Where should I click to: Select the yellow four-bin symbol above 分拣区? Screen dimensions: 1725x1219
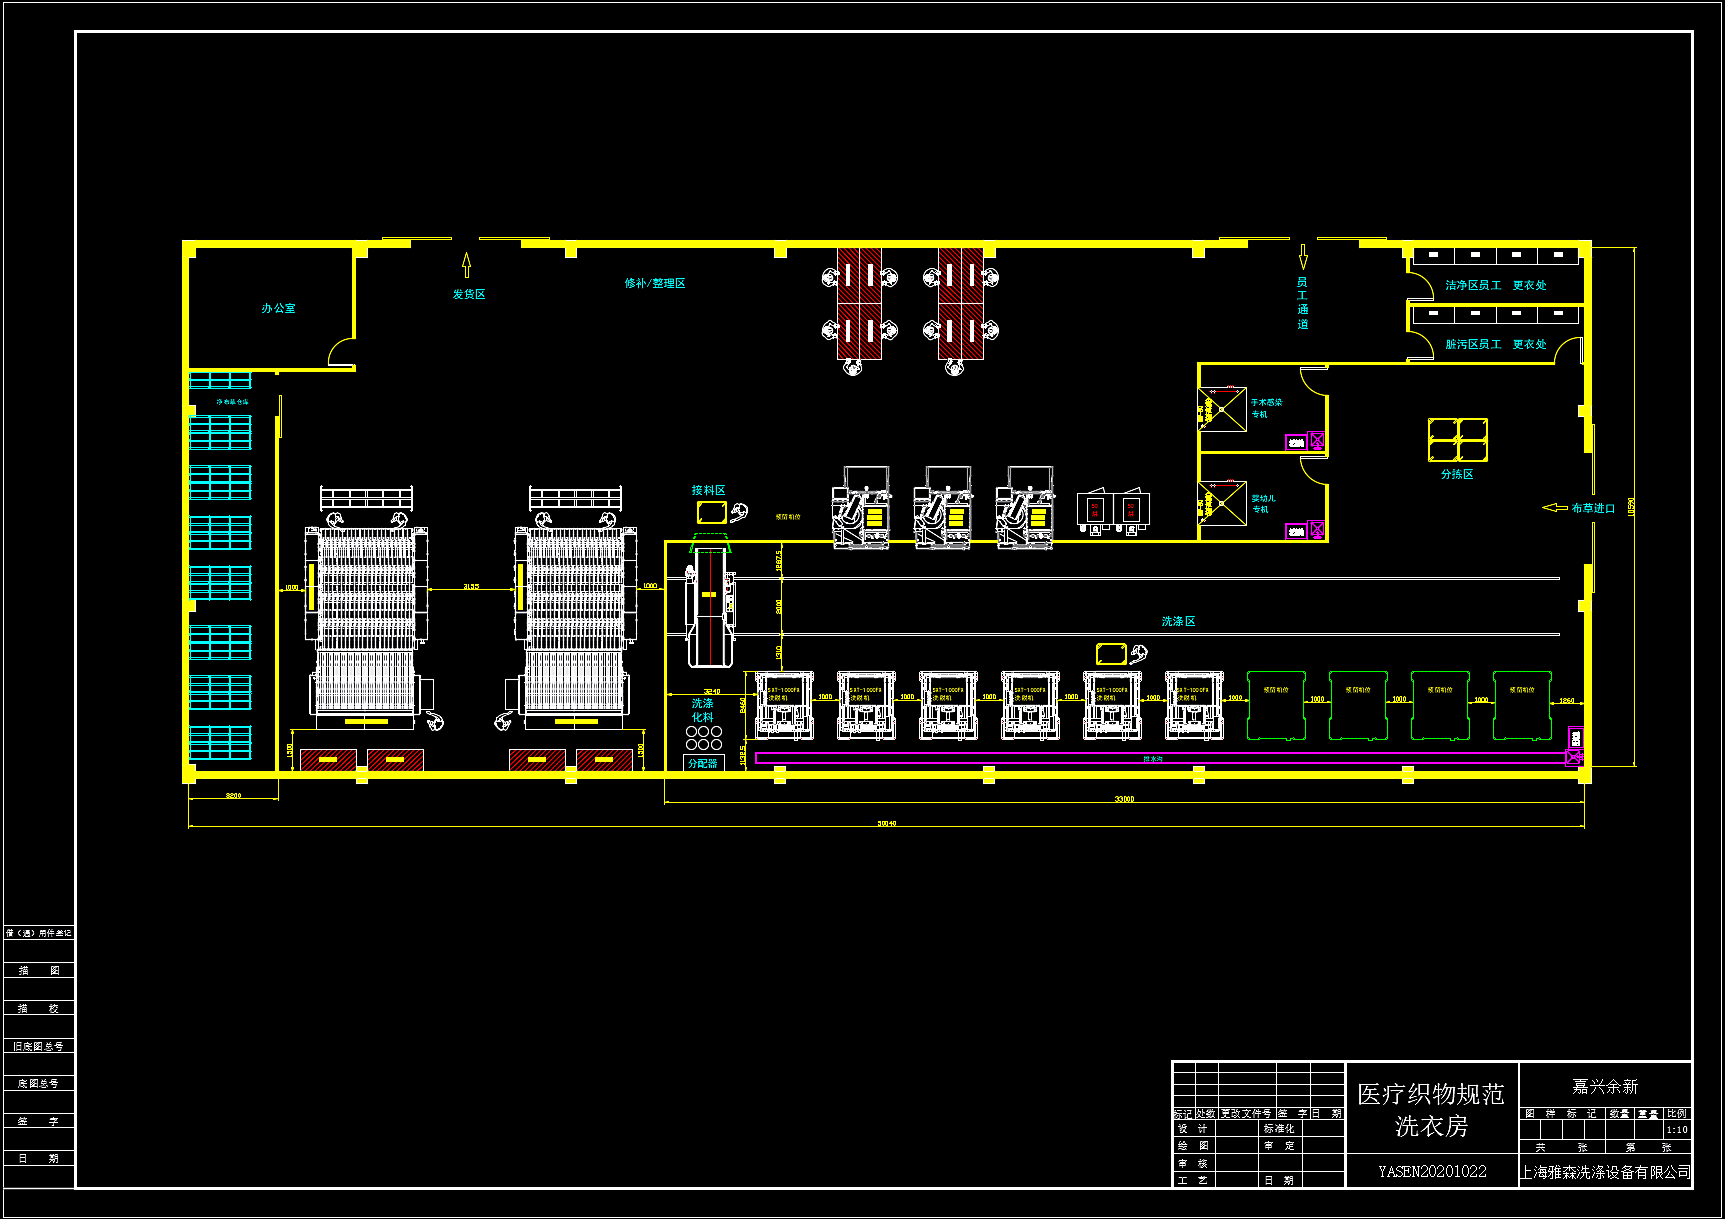click(x=1457, y=440)
